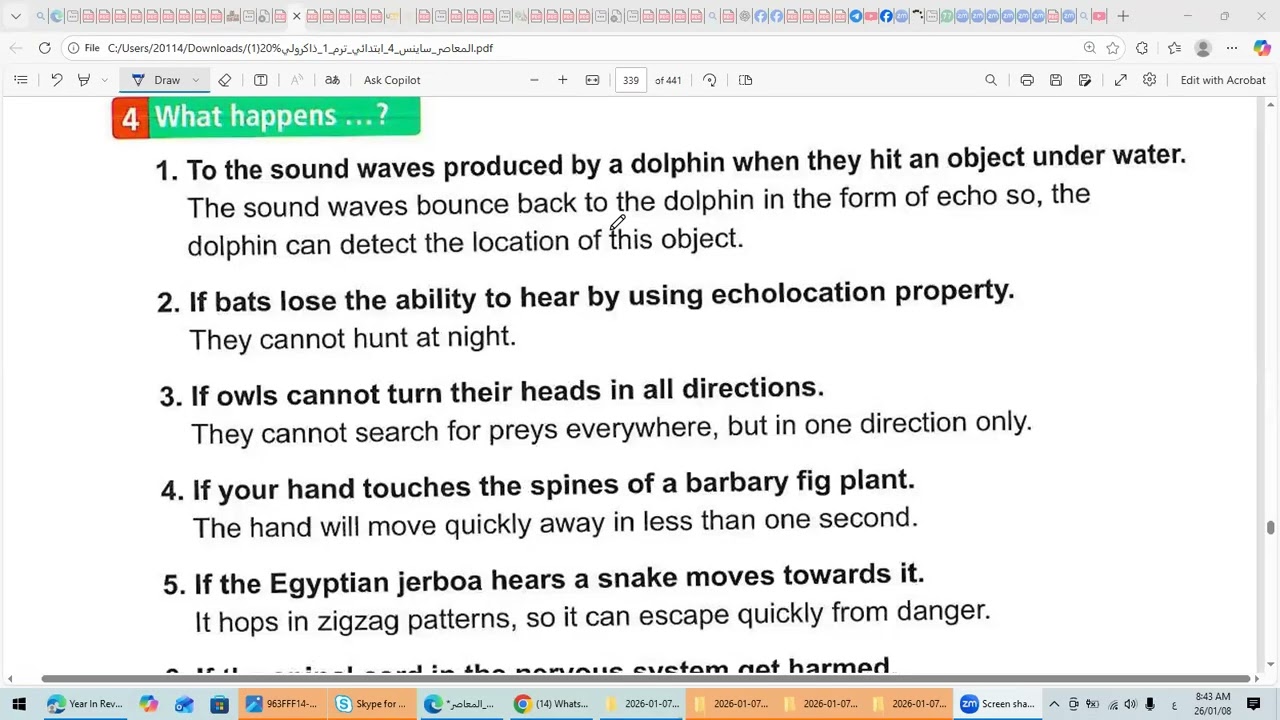Rotate the PDF page
Image resolution: width=1280 pixels, height=720 pixels.
710,80
